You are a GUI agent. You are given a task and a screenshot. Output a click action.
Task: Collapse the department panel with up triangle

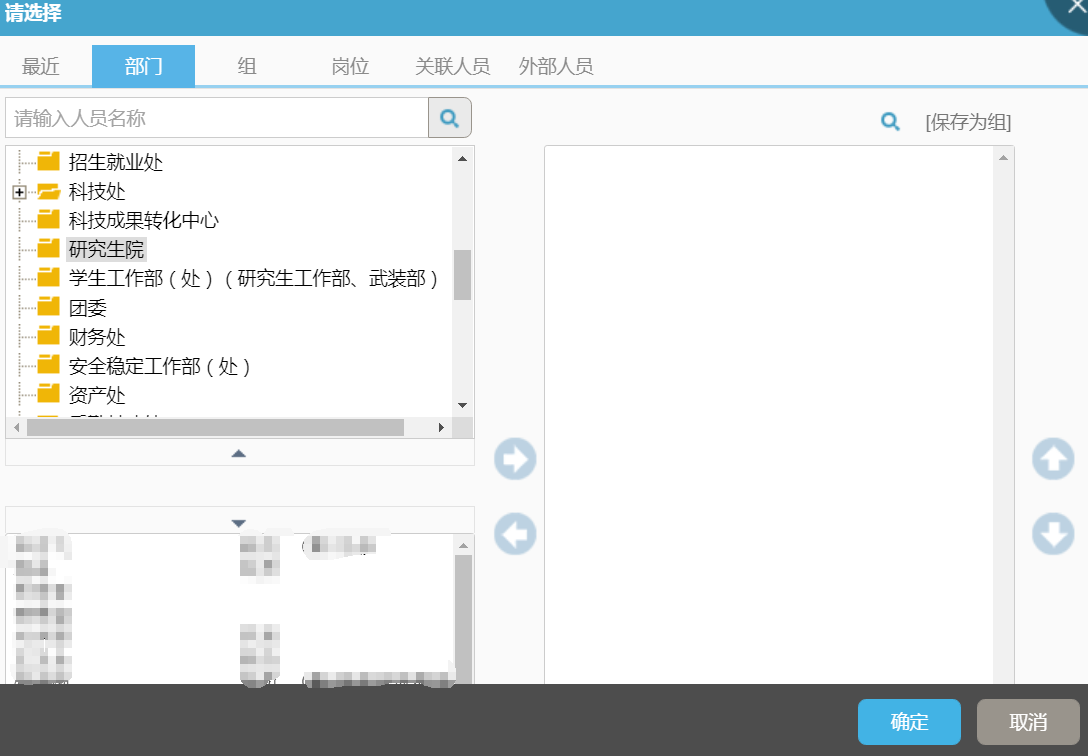coord(239,453)
